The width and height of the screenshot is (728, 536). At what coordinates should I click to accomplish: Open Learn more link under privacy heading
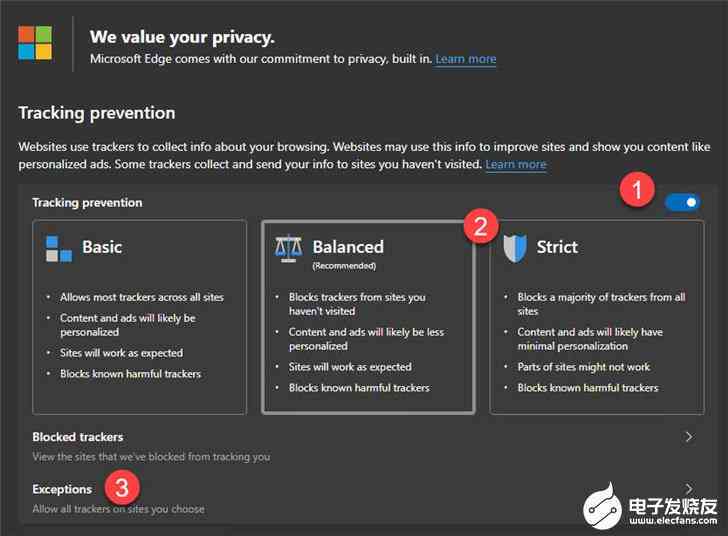pyautogui.click(x=466, y=59)
